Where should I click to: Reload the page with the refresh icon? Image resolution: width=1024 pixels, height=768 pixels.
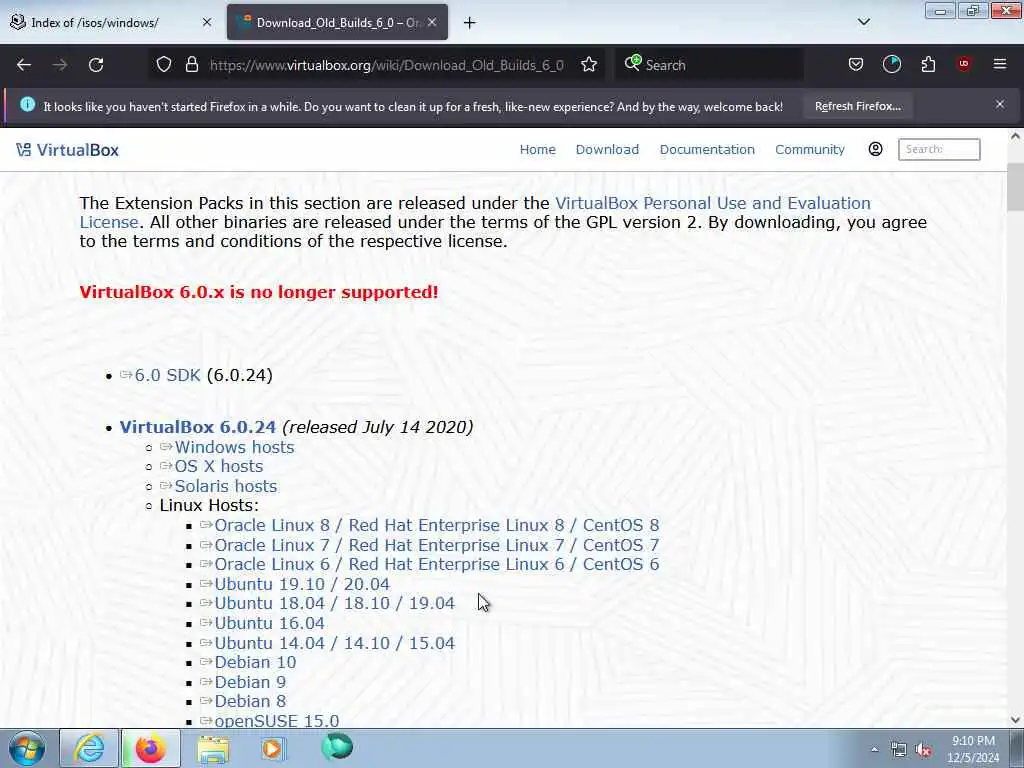click(x=96, y=65)
